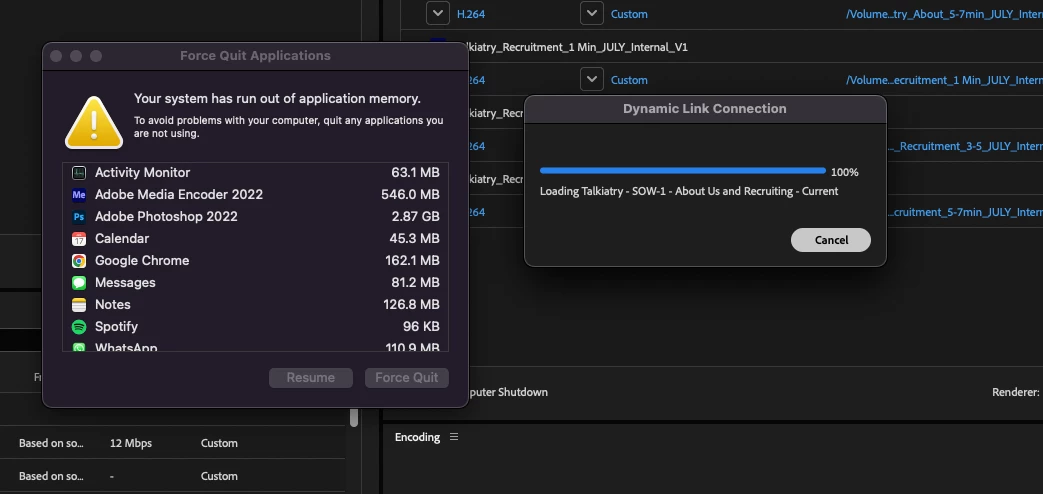Open output path for About_5-7min_JULY file

pyautogui.click(x=944, y=14)
